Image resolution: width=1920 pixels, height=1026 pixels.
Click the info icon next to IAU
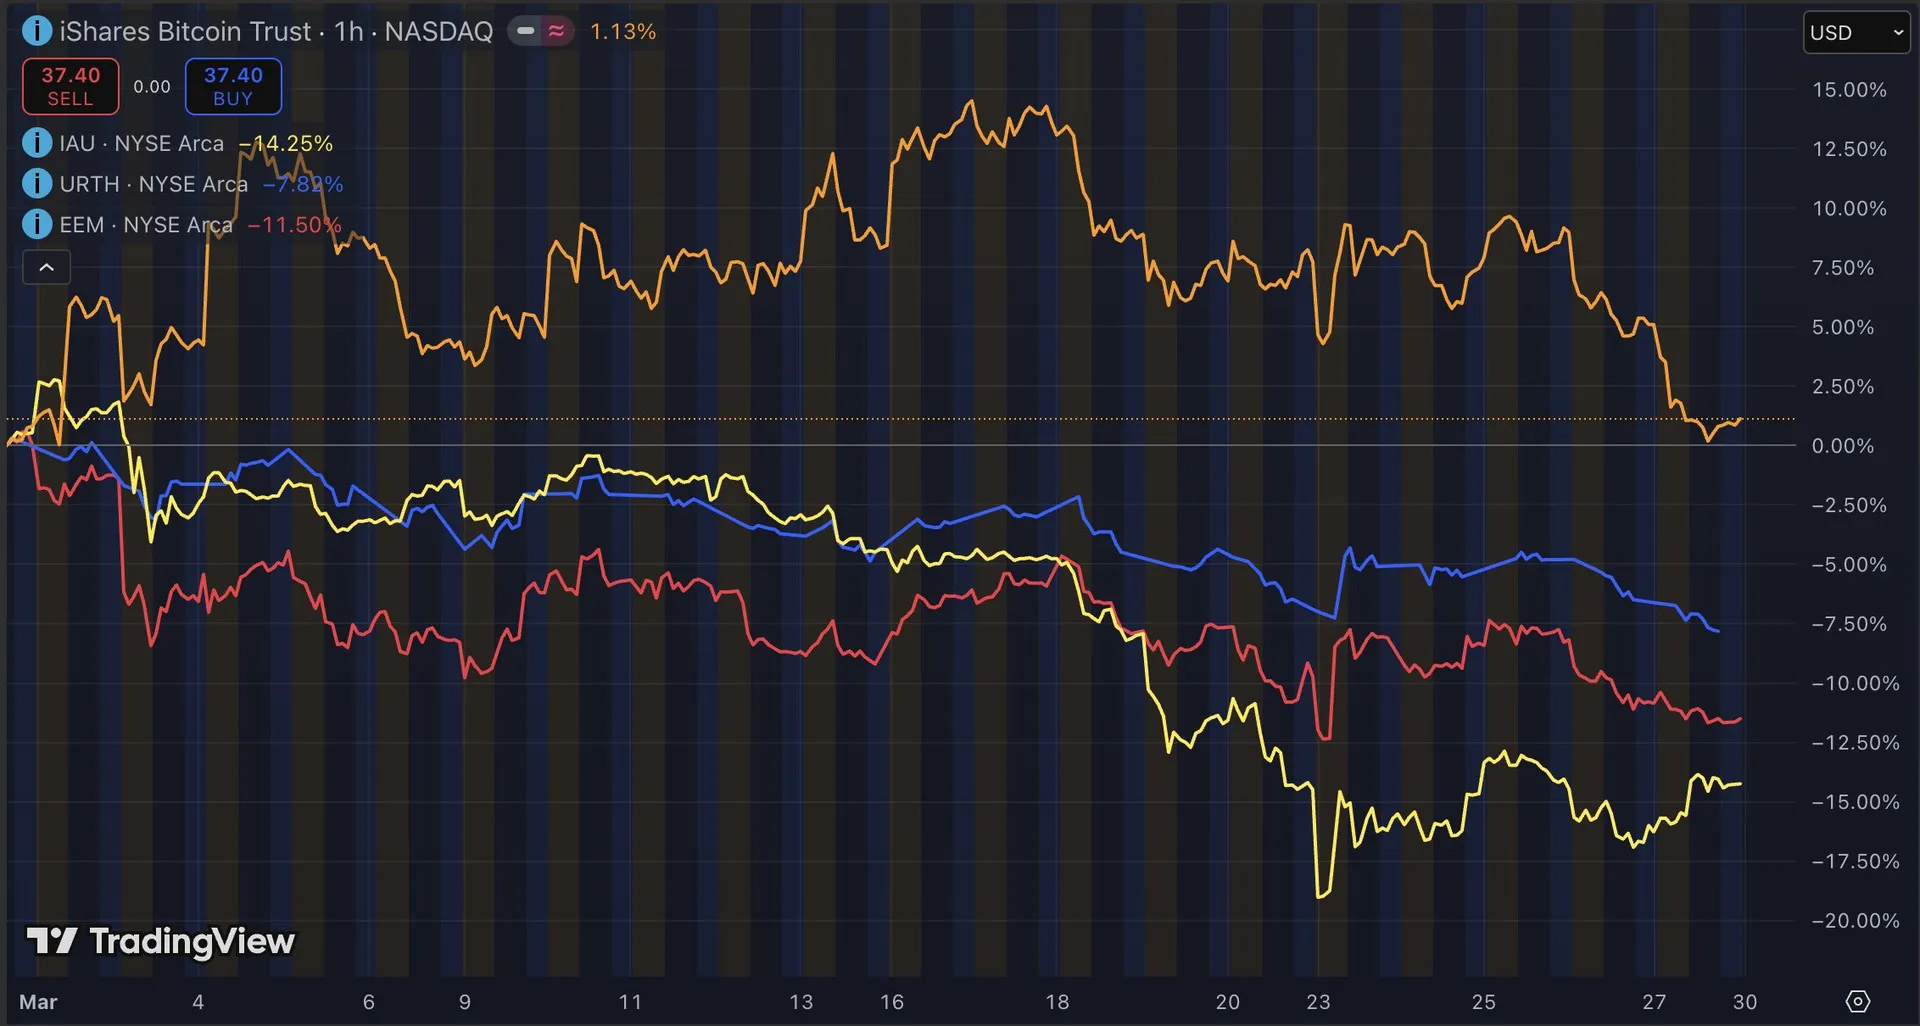(36, 143)
